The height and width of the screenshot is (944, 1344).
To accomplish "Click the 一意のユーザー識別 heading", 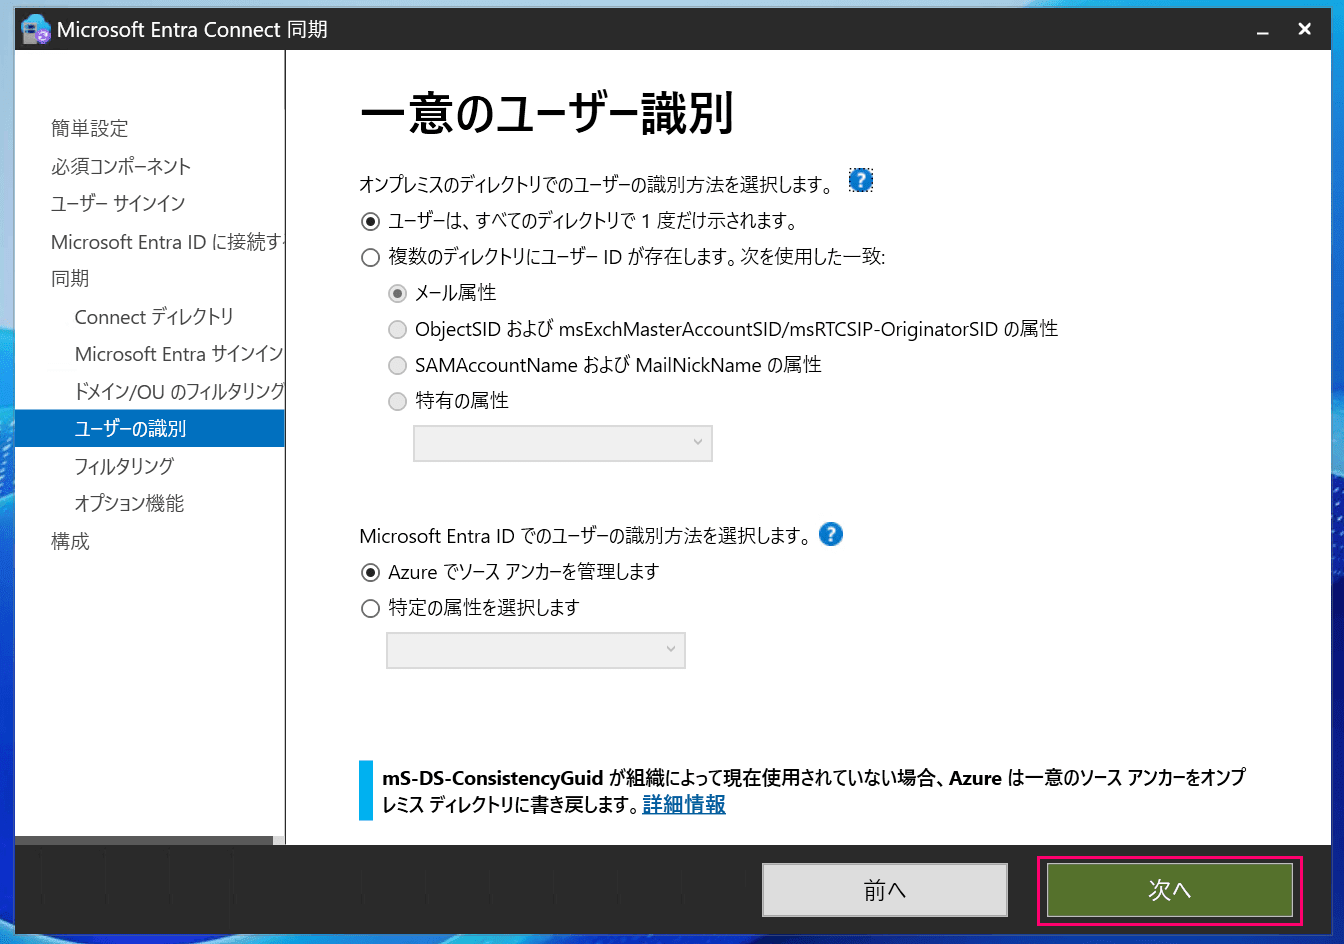I will click(x=546, y=113).
